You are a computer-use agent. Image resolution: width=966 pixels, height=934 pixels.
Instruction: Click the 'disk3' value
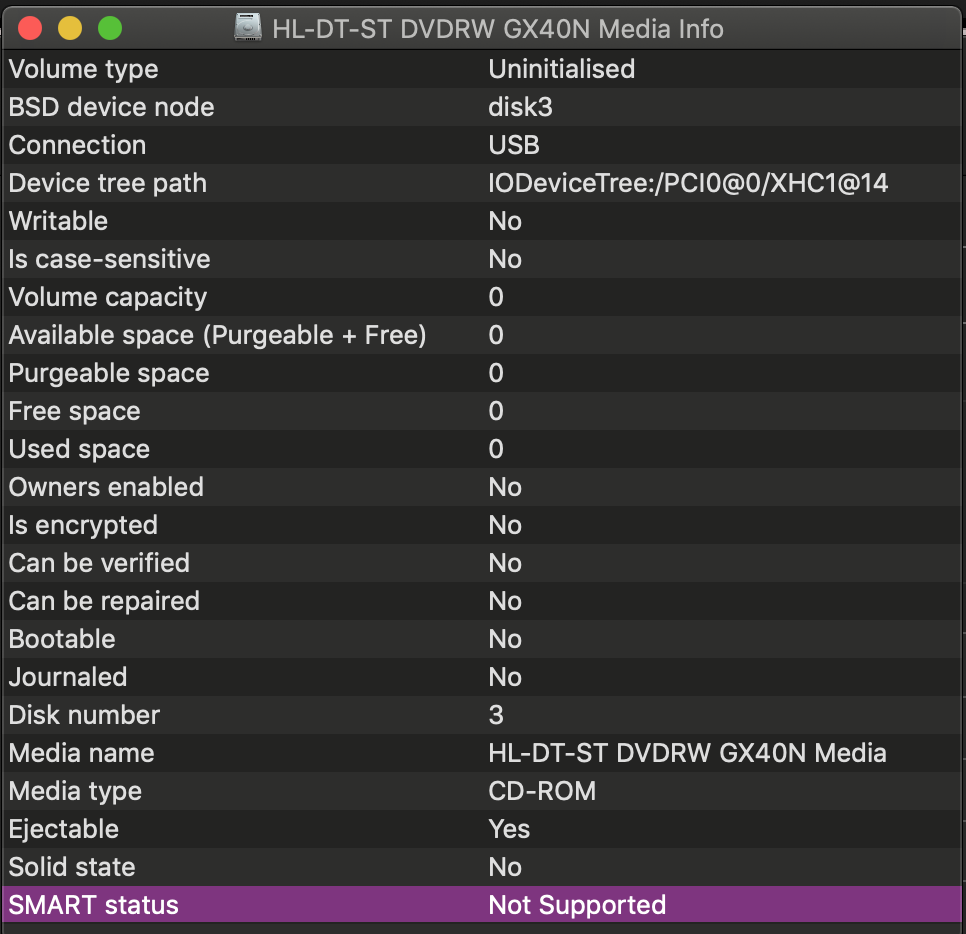[x=521, y=107]
